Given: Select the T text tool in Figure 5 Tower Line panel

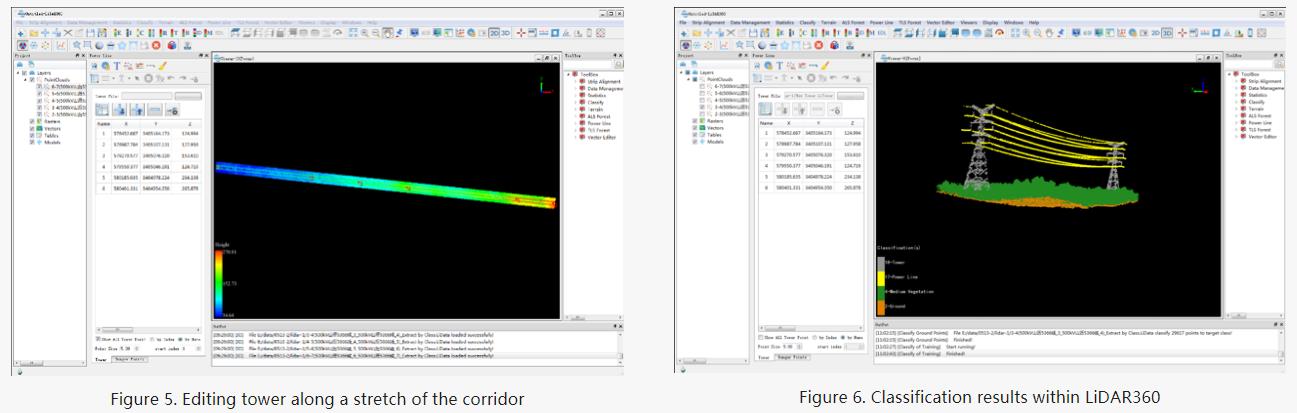Looking at the screenshot, I should (x=117, y=65).
